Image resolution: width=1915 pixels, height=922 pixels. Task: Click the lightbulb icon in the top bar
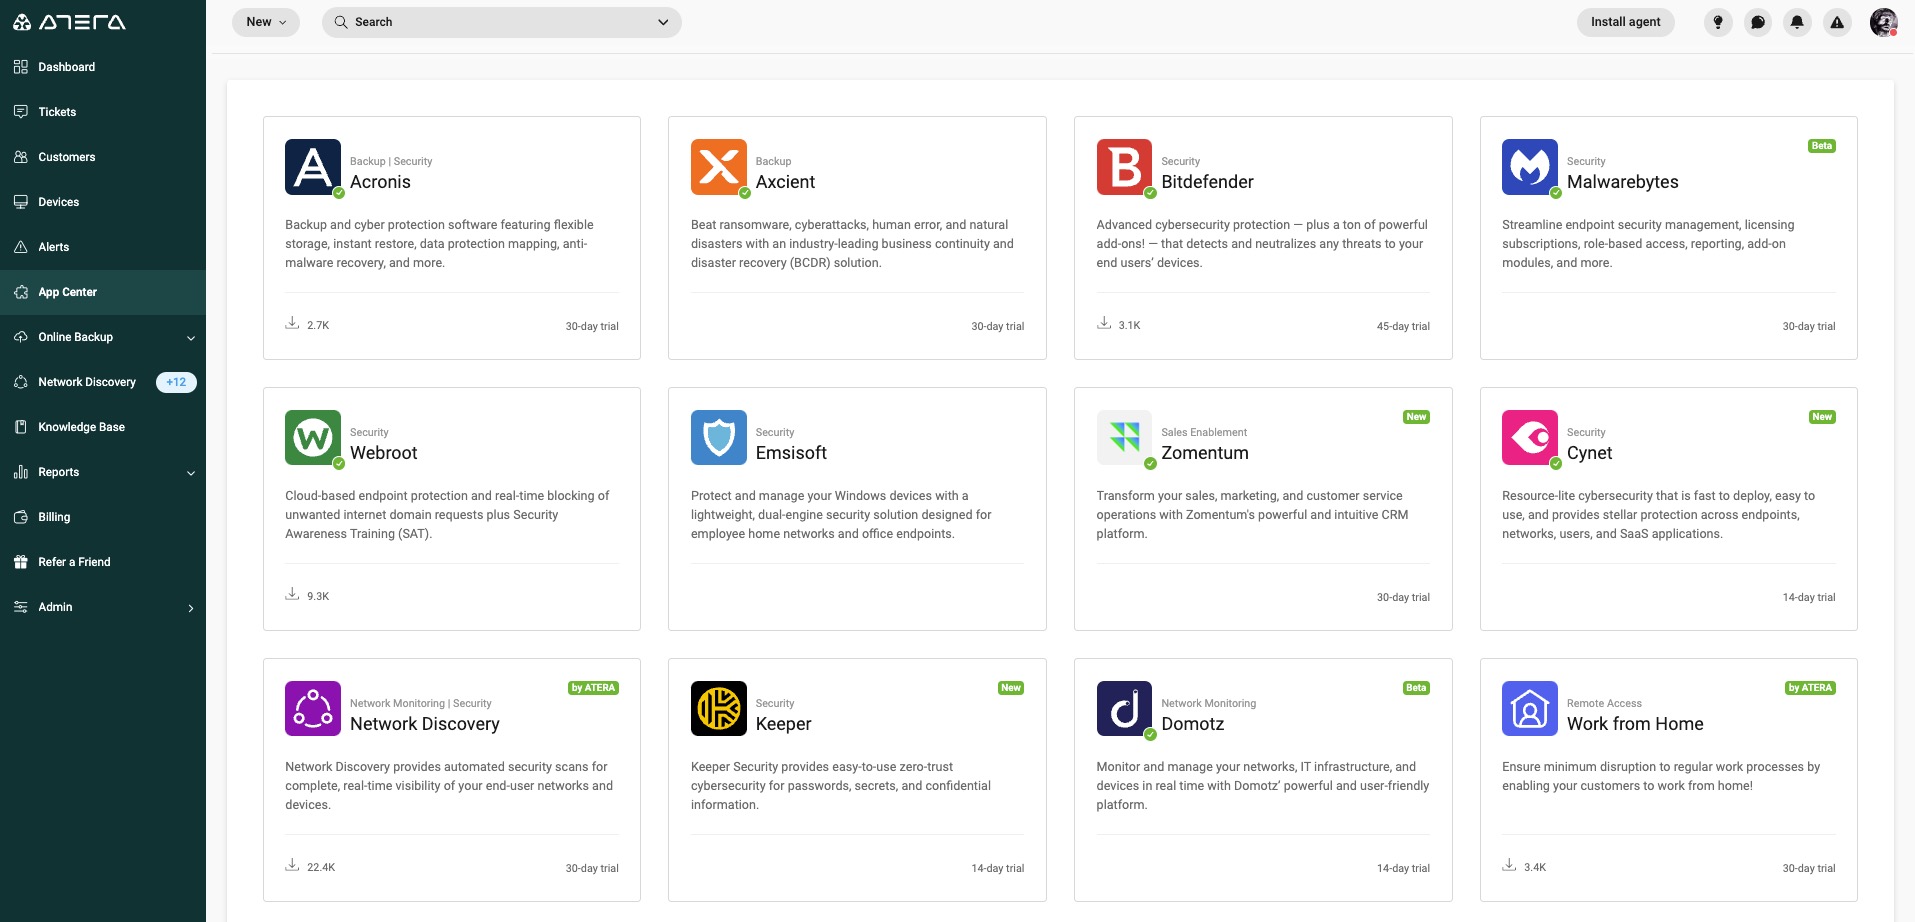[1718, 22]
